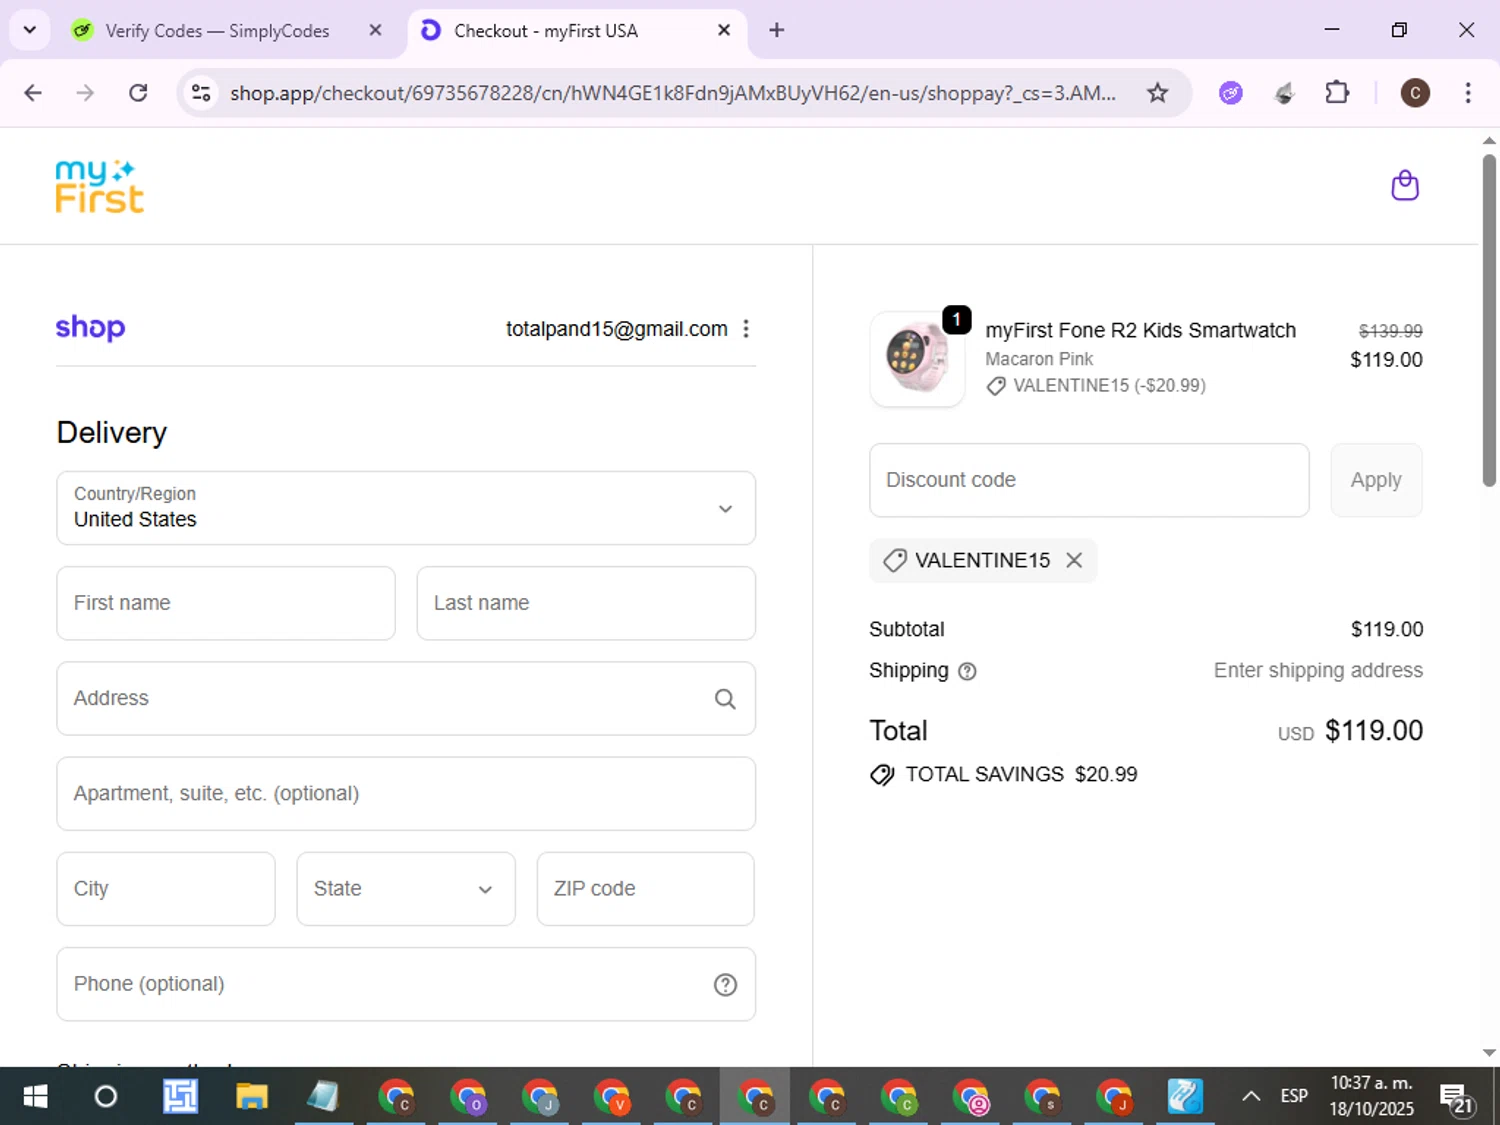This screenshot has width=1500, height=1125.
Task: Click the Apply discount button
Action: pos(1376,480)
